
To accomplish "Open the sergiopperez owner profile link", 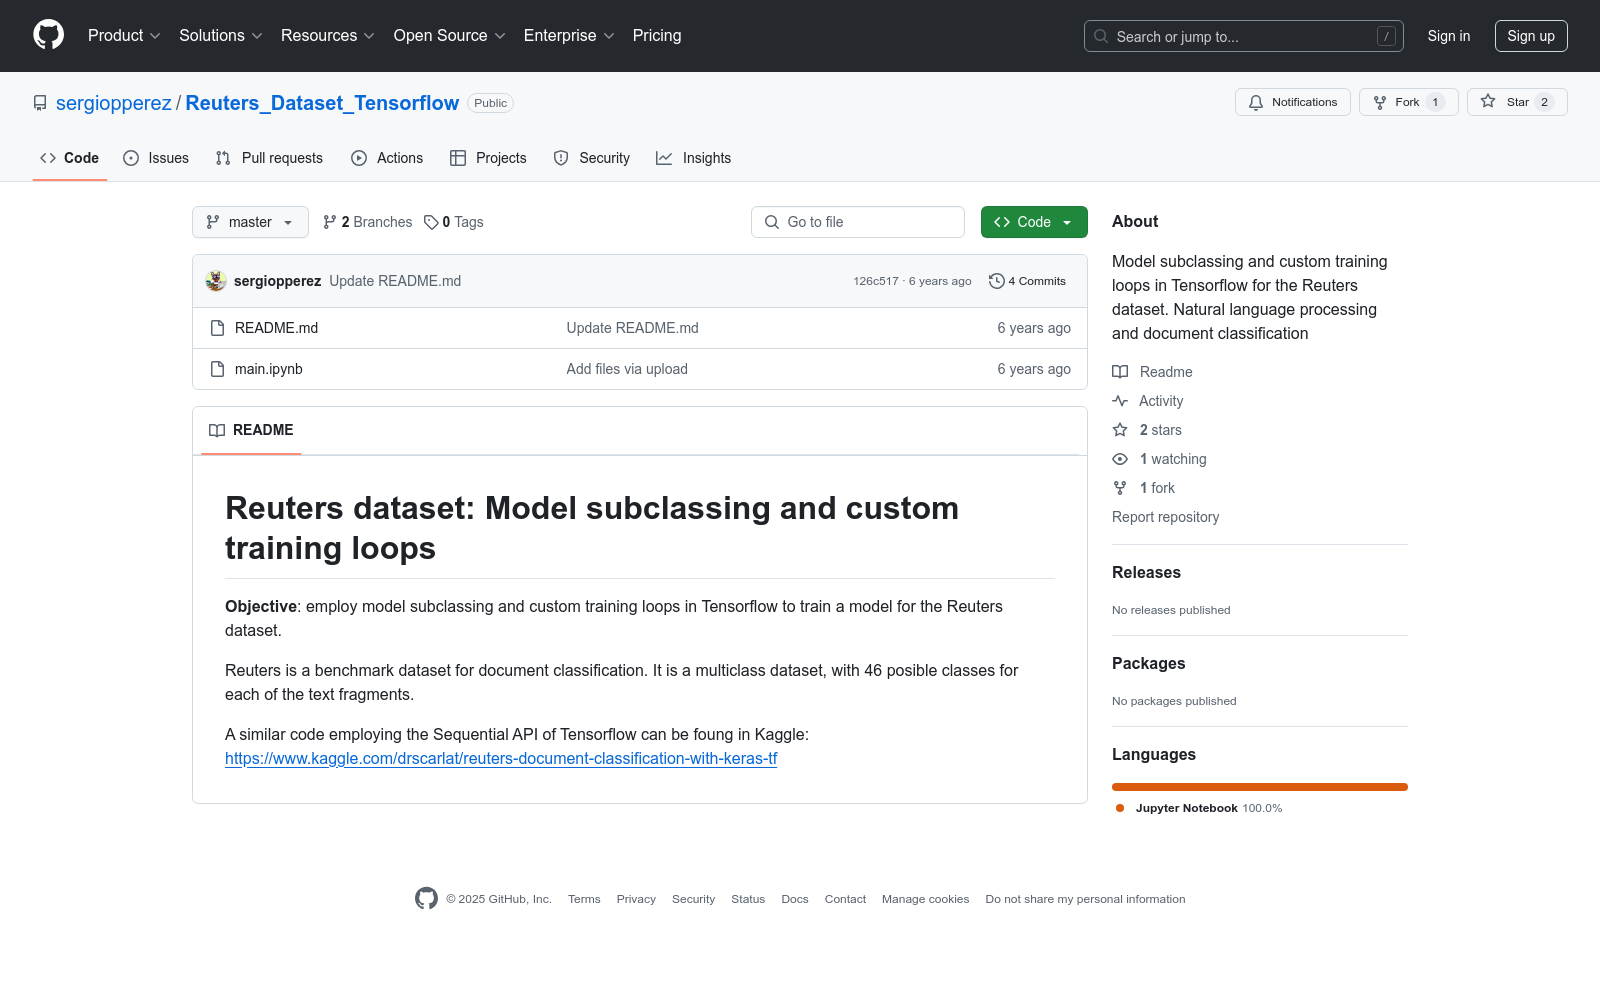I will pos(114,103).
